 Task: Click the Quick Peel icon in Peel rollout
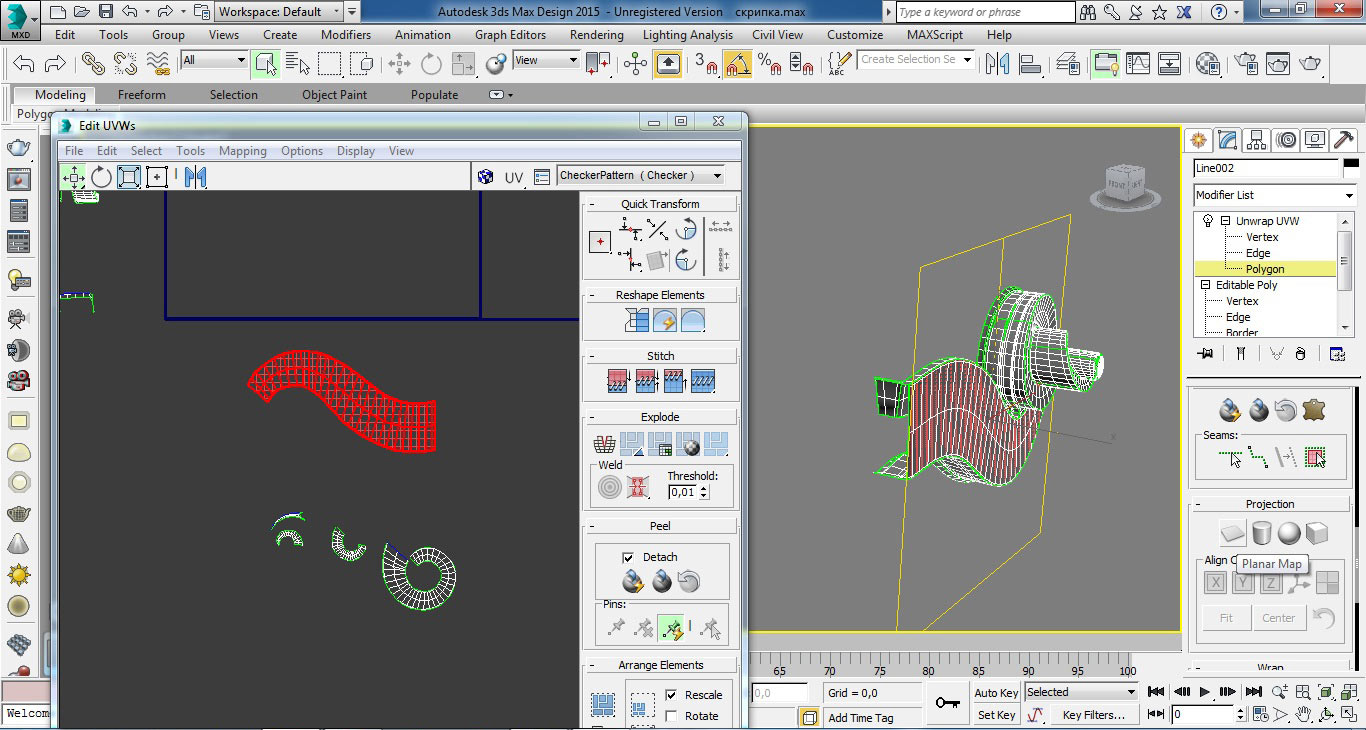[632, 581]
